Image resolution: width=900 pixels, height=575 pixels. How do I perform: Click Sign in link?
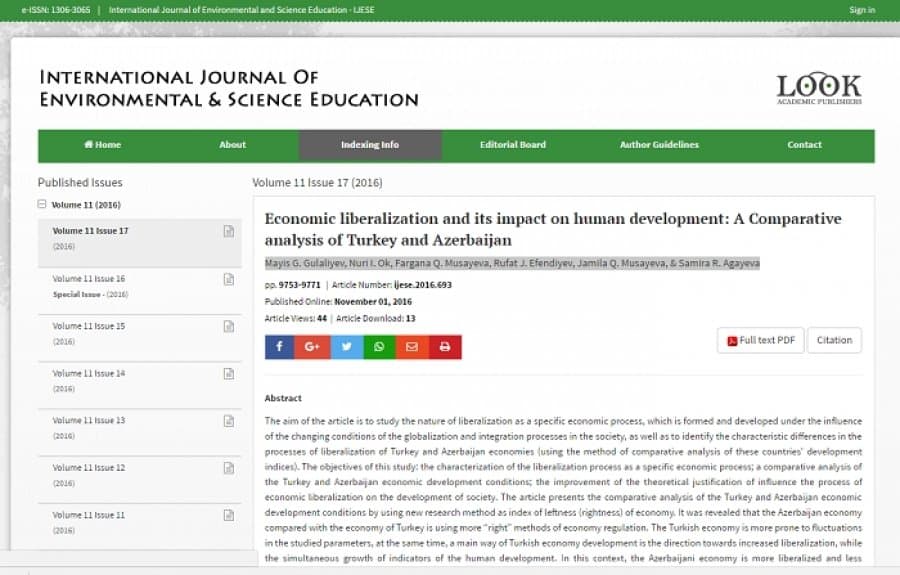pyautogui.click(x=862, y=10)
